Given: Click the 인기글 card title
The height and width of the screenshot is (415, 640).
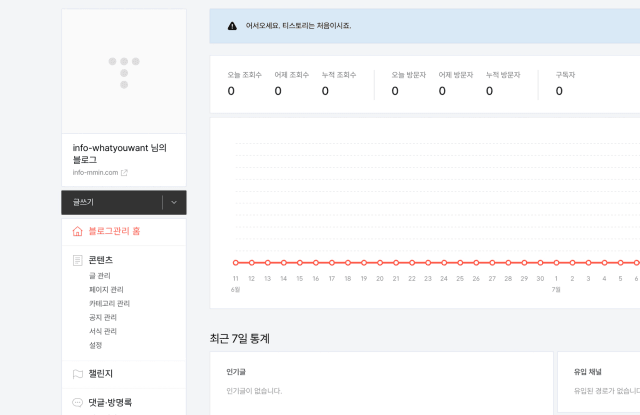Looking at the screenshot, I should coord(236,372).
